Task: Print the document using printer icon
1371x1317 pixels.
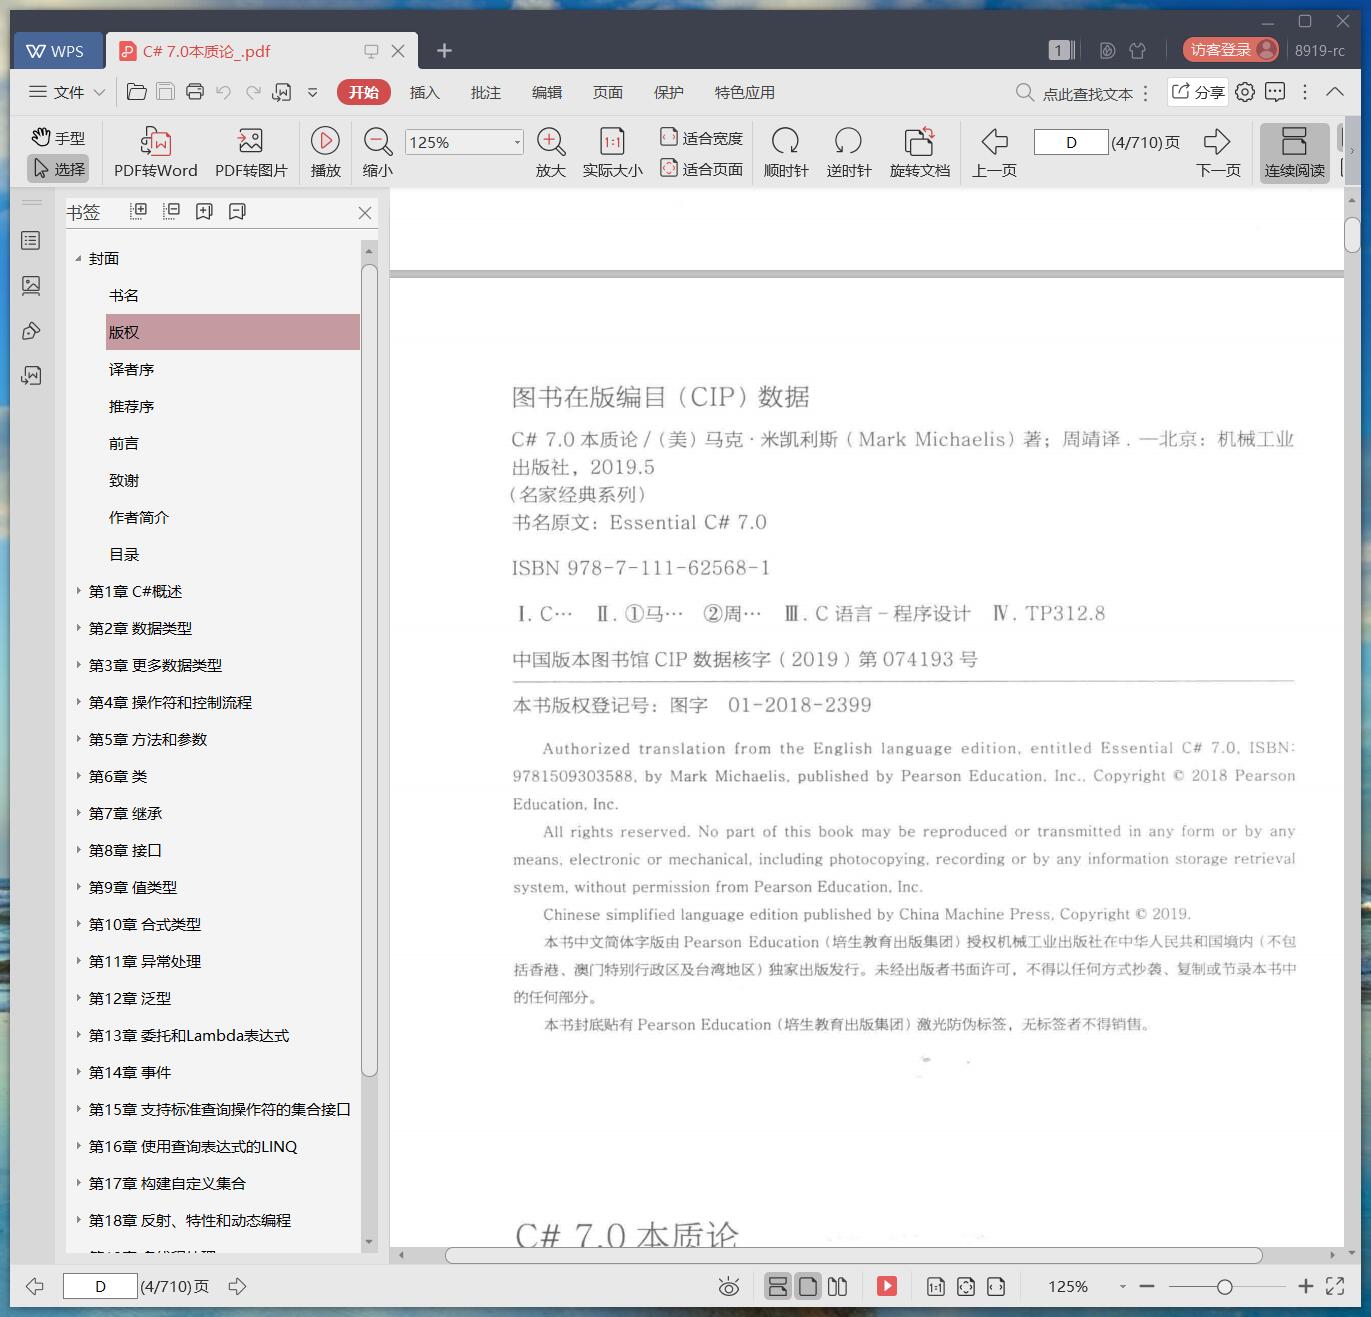Action: tap(195, 92)
